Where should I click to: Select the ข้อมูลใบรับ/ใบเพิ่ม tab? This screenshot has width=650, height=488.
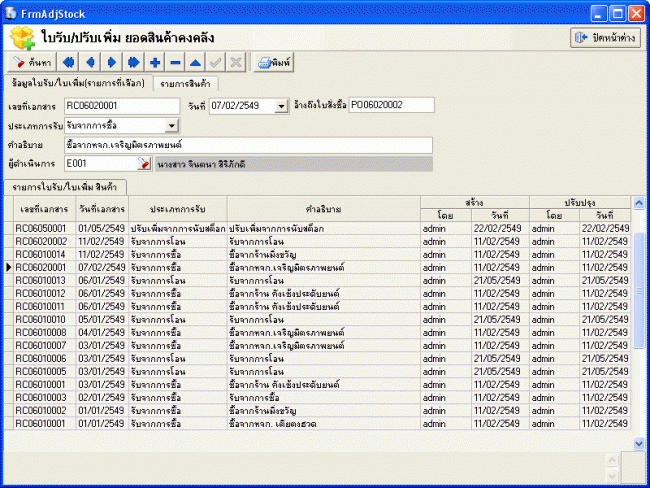click(x=78, y=83)
